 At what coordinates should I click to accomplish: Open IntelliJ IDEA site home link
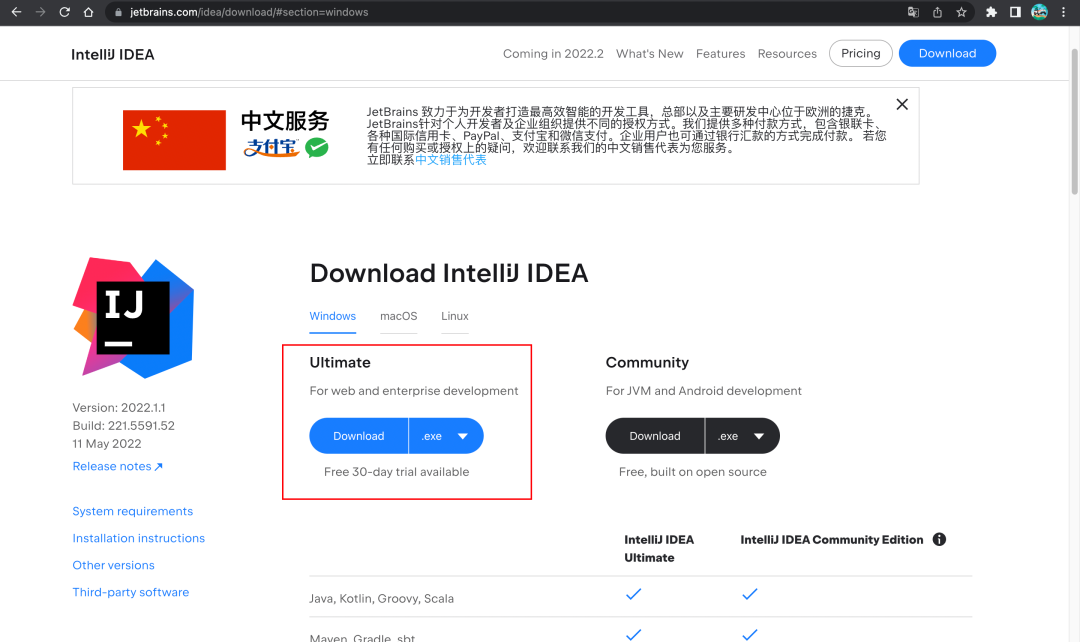(x=113, y=54)
